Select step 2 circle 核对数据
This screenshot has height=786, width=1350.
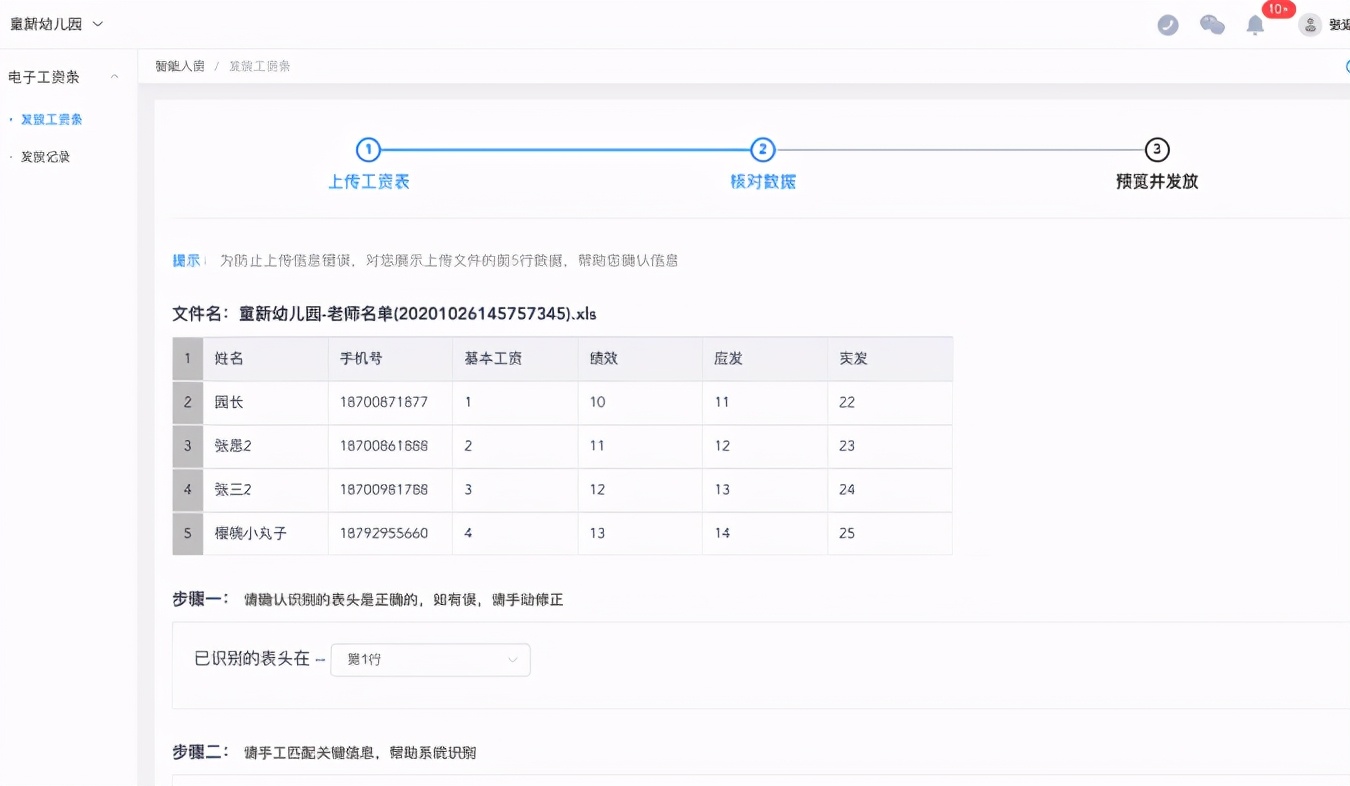tap(762, 150)
